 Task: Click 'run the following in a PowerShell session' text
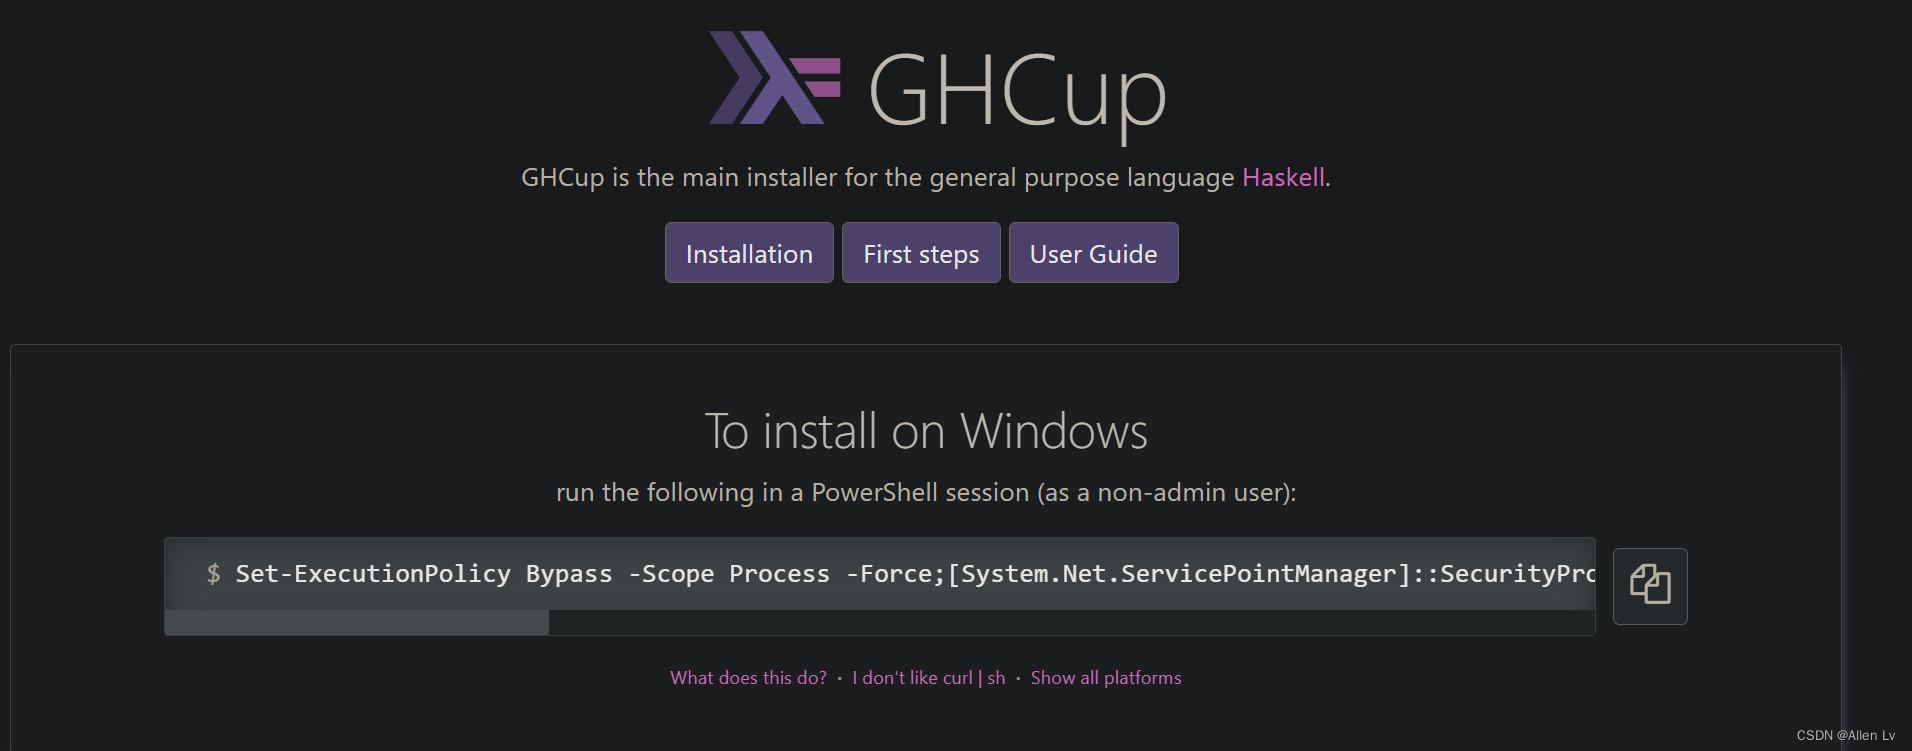tap(792, 492)
